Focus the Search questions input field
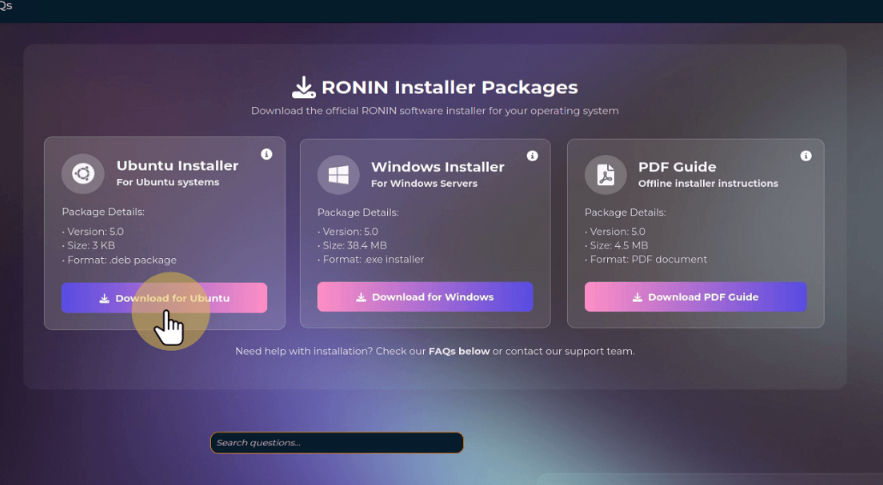Viewport: 883px width, 485px height. [x=336, y=442]
